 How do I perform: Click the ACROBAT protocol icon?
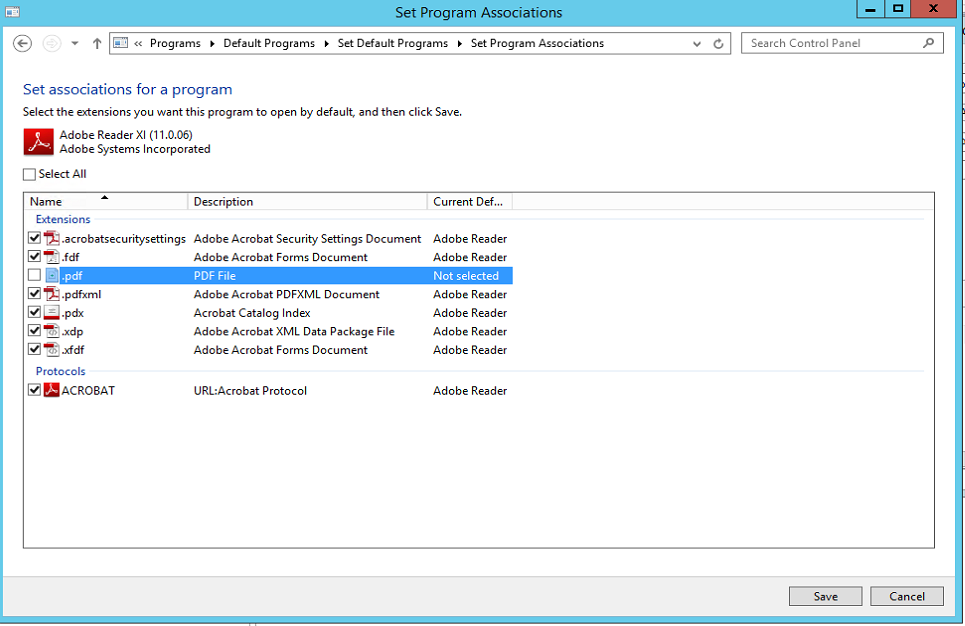coord(52,390)
